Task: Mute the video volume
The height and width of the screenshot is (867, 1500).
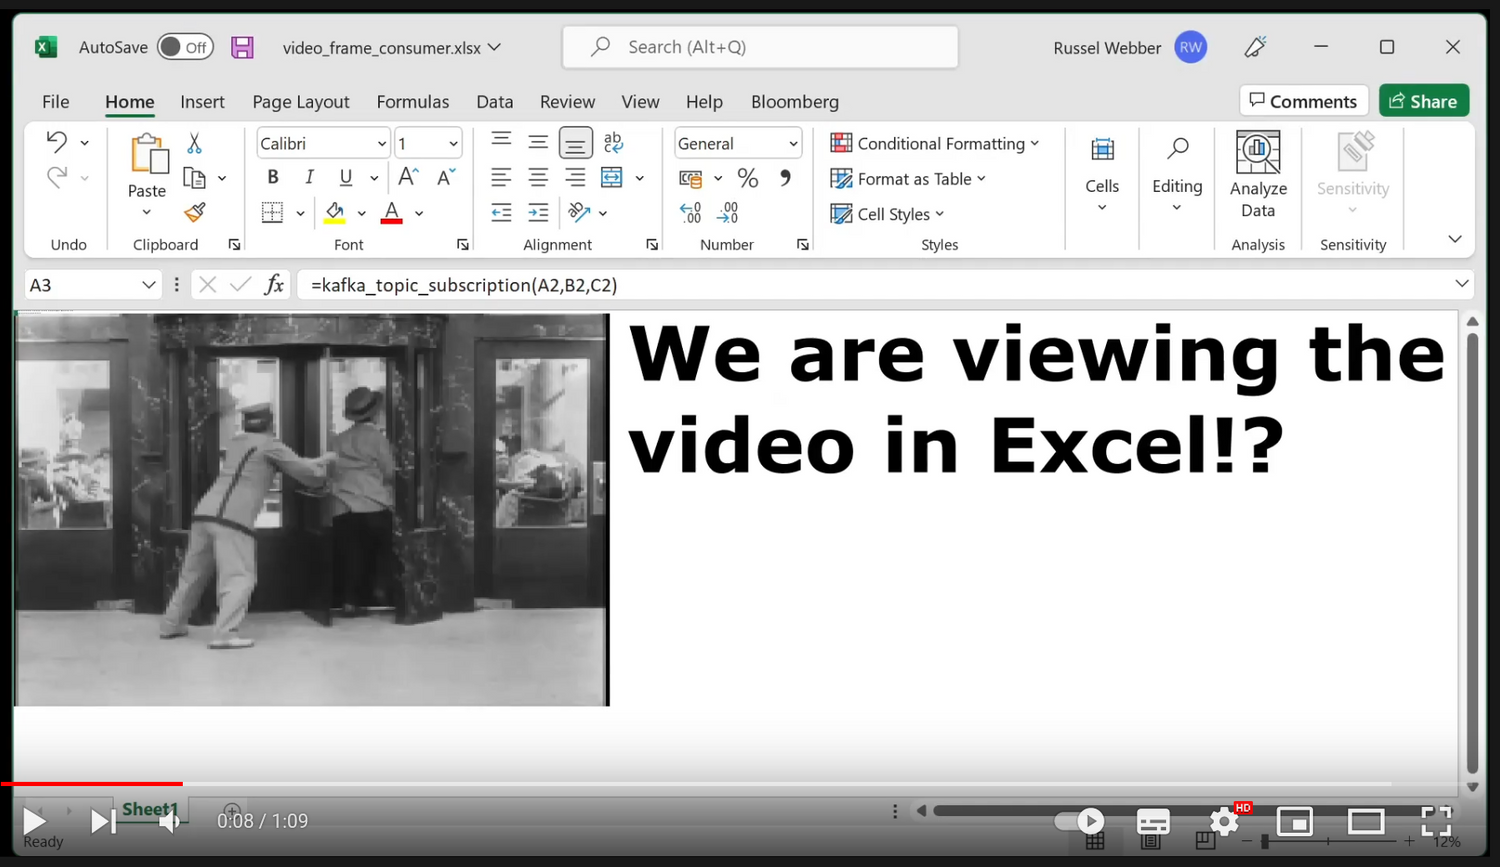Action: (x=170, y=821)
